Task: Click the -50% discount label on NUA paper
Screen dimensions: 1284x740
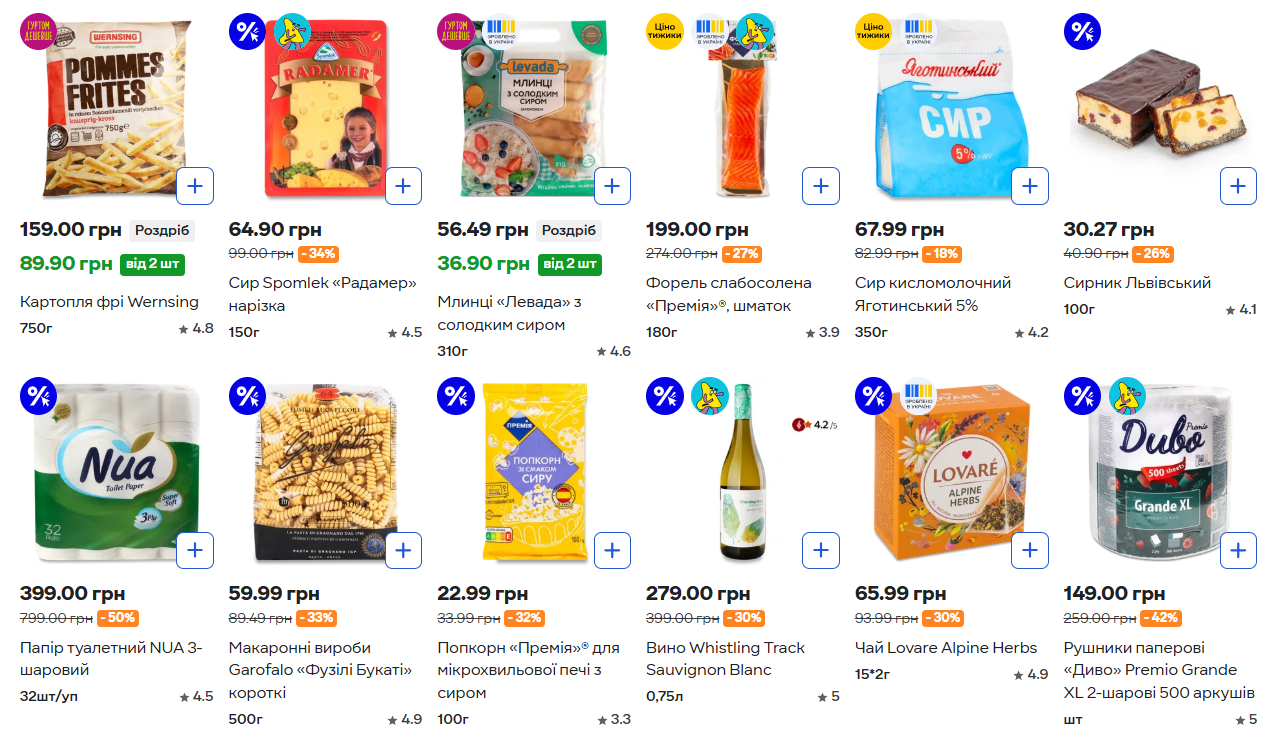Action: point(118,618)
